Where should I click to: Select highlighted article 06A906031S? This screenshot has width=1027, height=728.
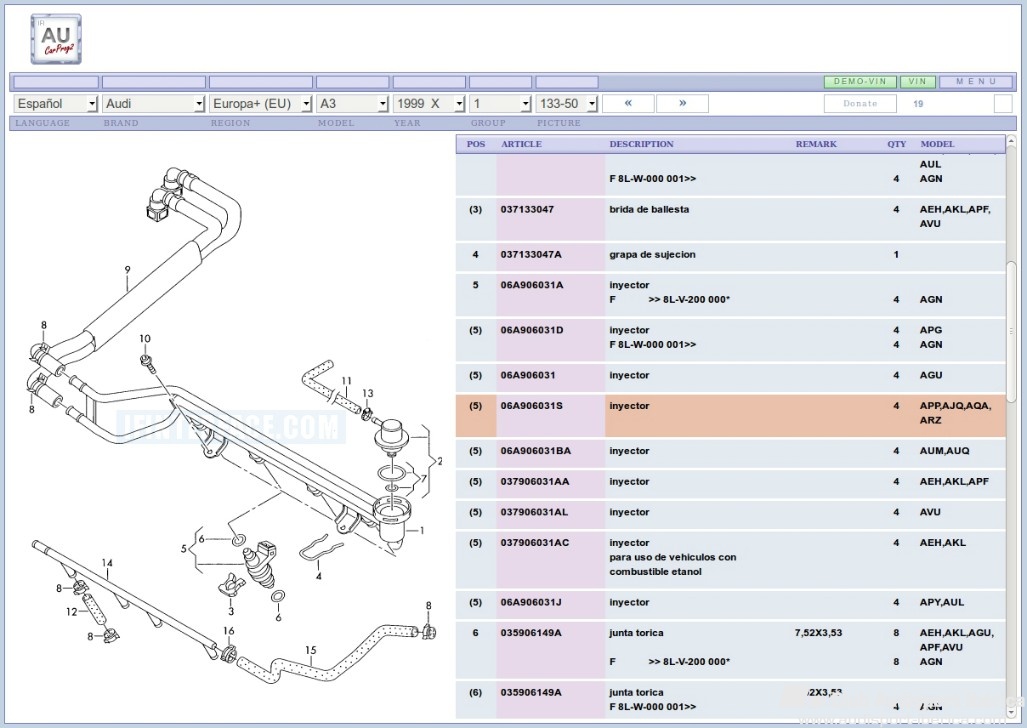tap(532, 406)
